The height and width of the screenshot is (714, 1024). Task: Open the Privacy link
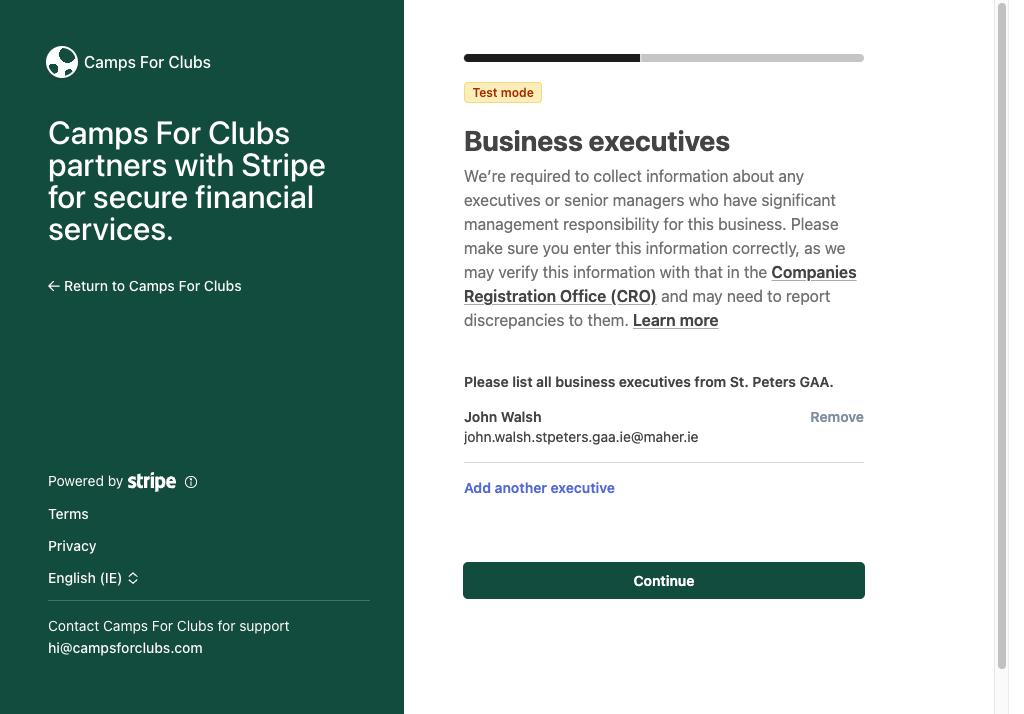pyautogui.click(x=72, y=546)
